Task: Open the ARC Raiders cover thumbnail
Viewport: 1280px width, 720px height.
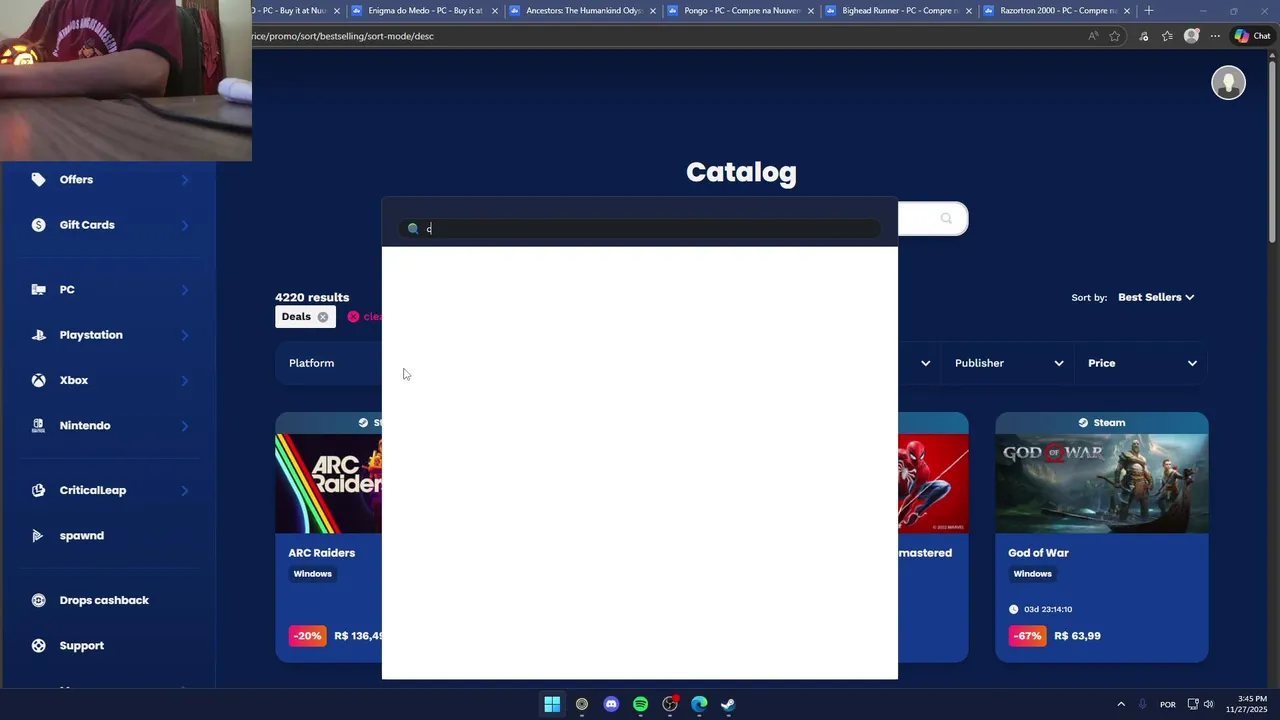Action: [329, 483]
